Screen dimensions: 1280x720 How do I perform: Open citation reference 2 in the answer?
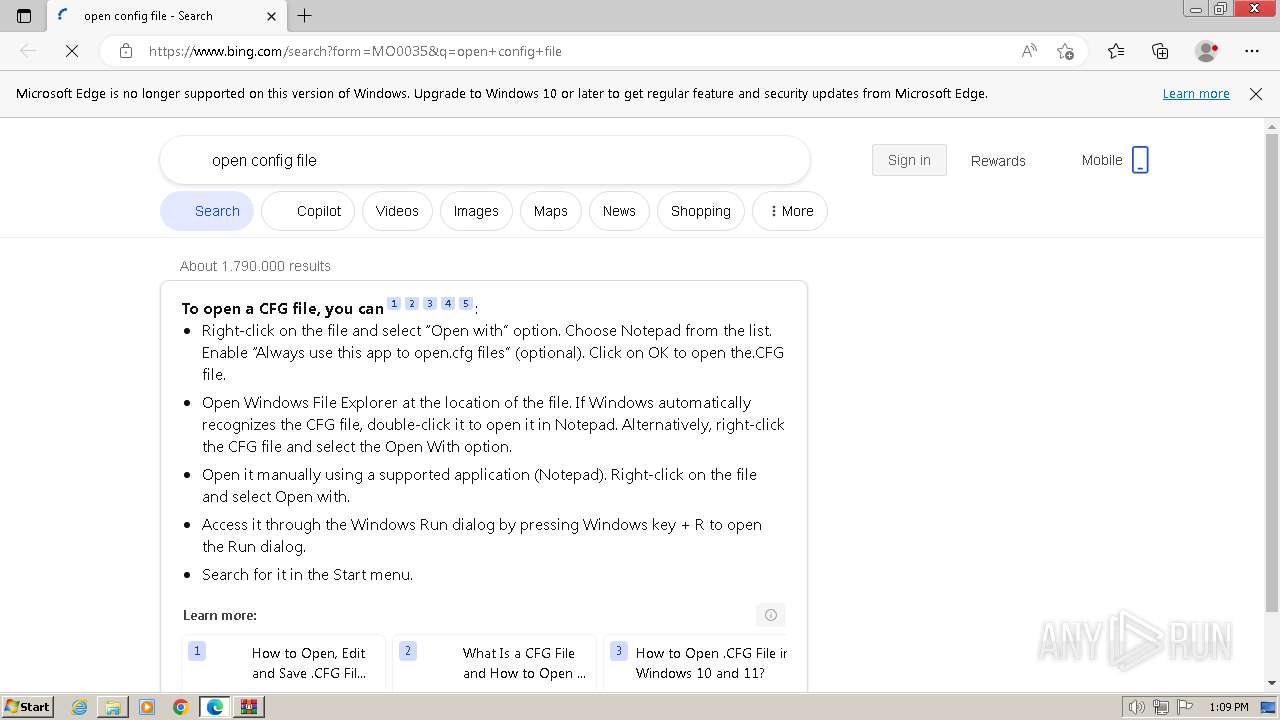tap(412, 304)
